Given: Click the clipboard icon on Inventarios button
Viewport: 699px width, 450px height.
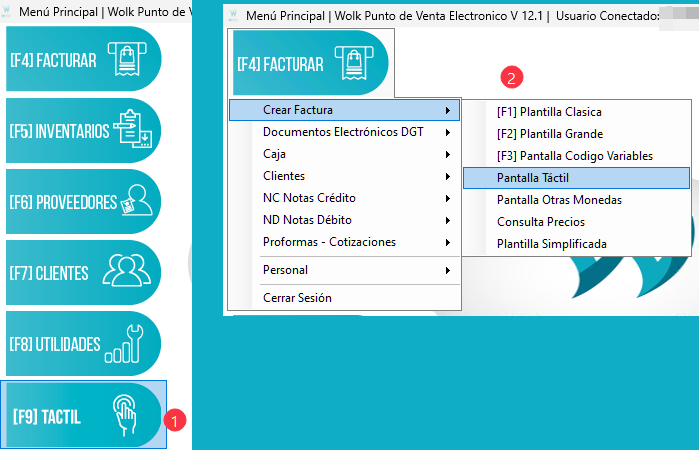Looking at the screenshot, I should pos(133,130).
